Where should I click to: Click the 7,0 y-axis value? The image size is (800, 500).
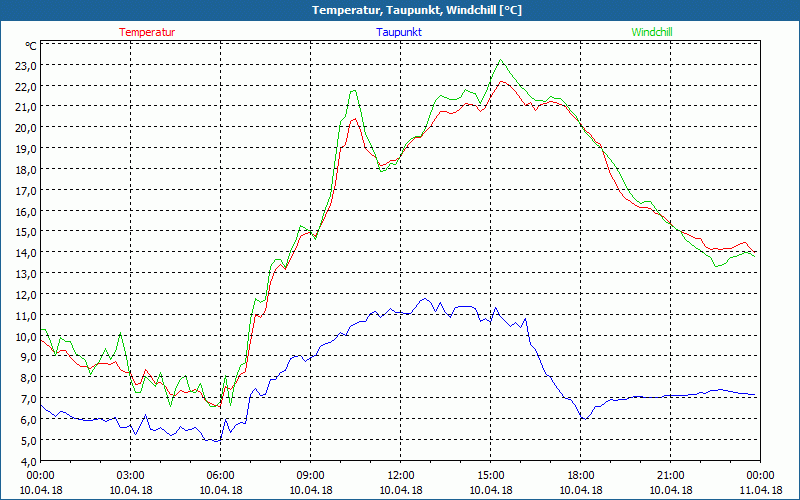click(29, 398)
